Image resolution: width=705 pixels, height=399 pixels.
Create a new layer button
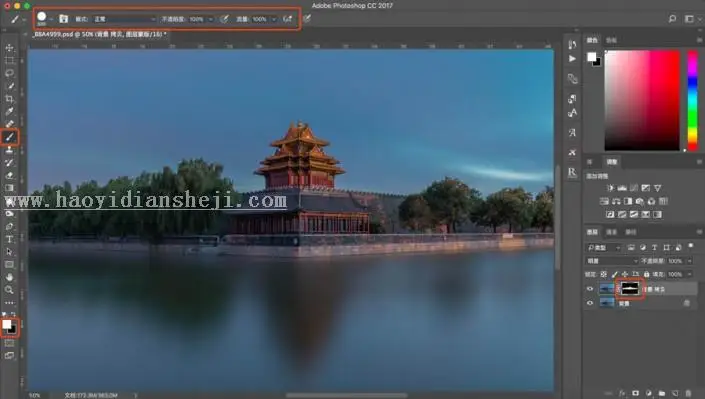tap(675, 393)
